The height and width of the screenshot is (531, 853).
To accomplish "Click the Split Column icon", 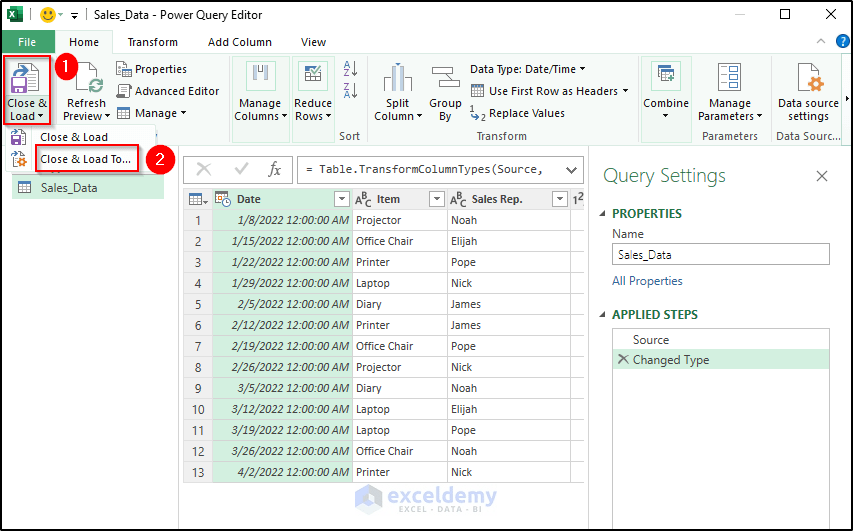I will [x=398, y=77].
